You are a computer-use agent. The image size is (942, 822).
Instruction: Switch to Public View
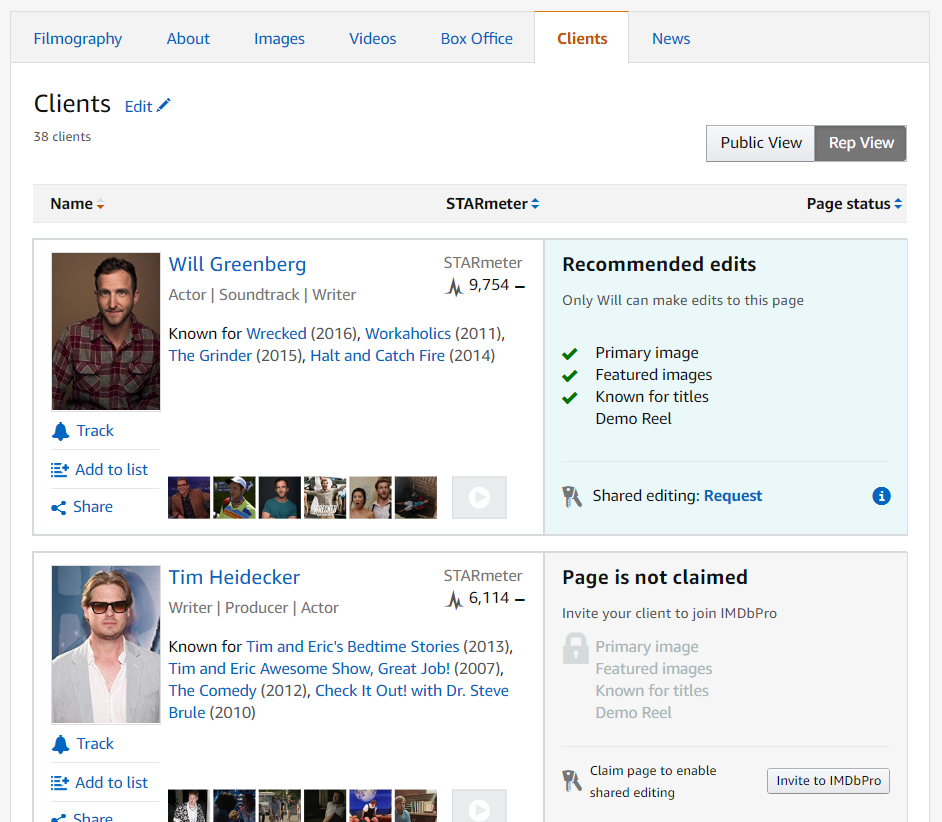[760, 143]
